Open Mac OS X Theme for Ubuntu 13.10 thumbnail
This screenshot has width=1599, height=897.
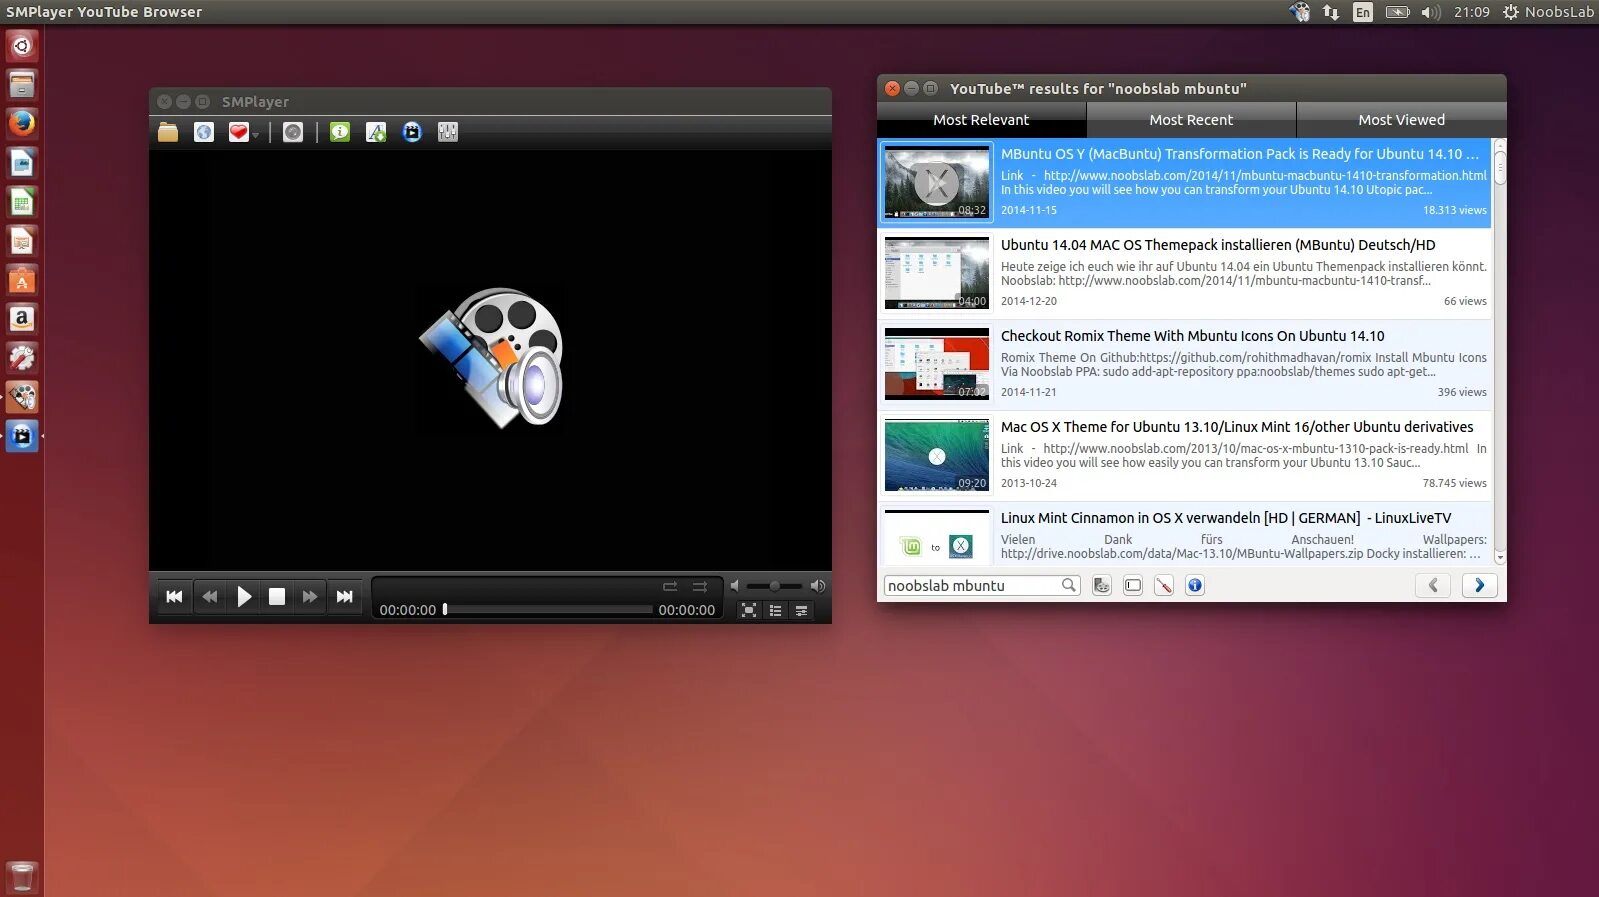[x=937, y=455]
